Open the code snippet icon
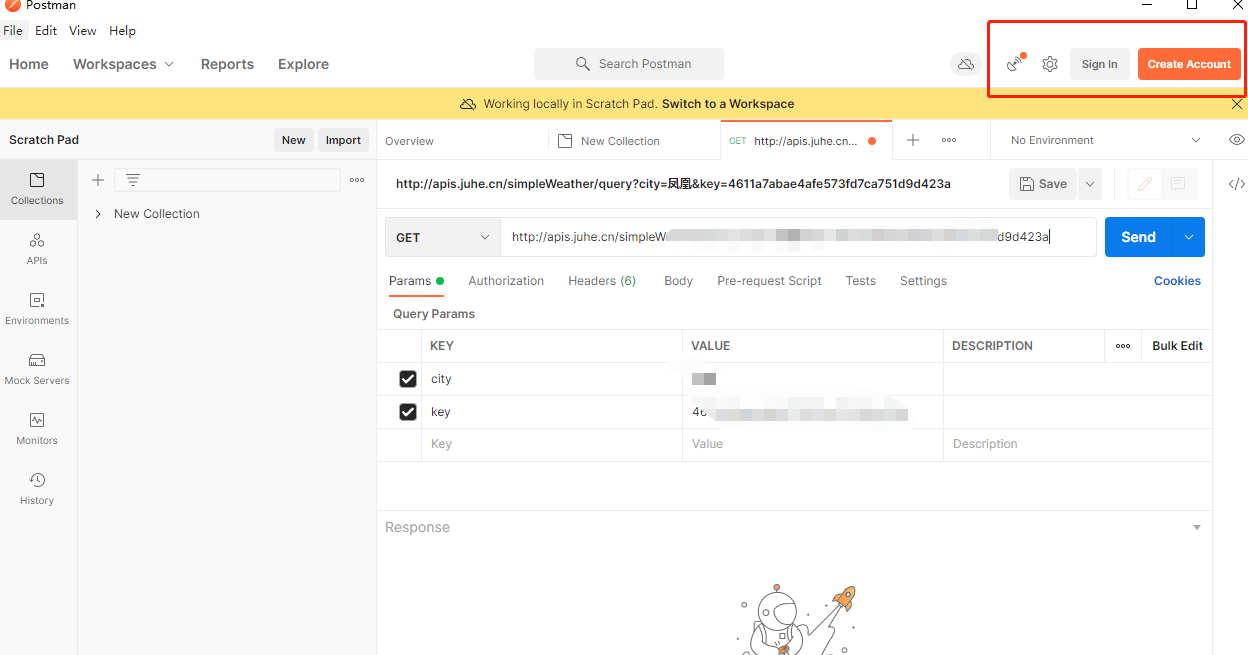Screen dimensions: 1248x655 tap(1237, 184)
